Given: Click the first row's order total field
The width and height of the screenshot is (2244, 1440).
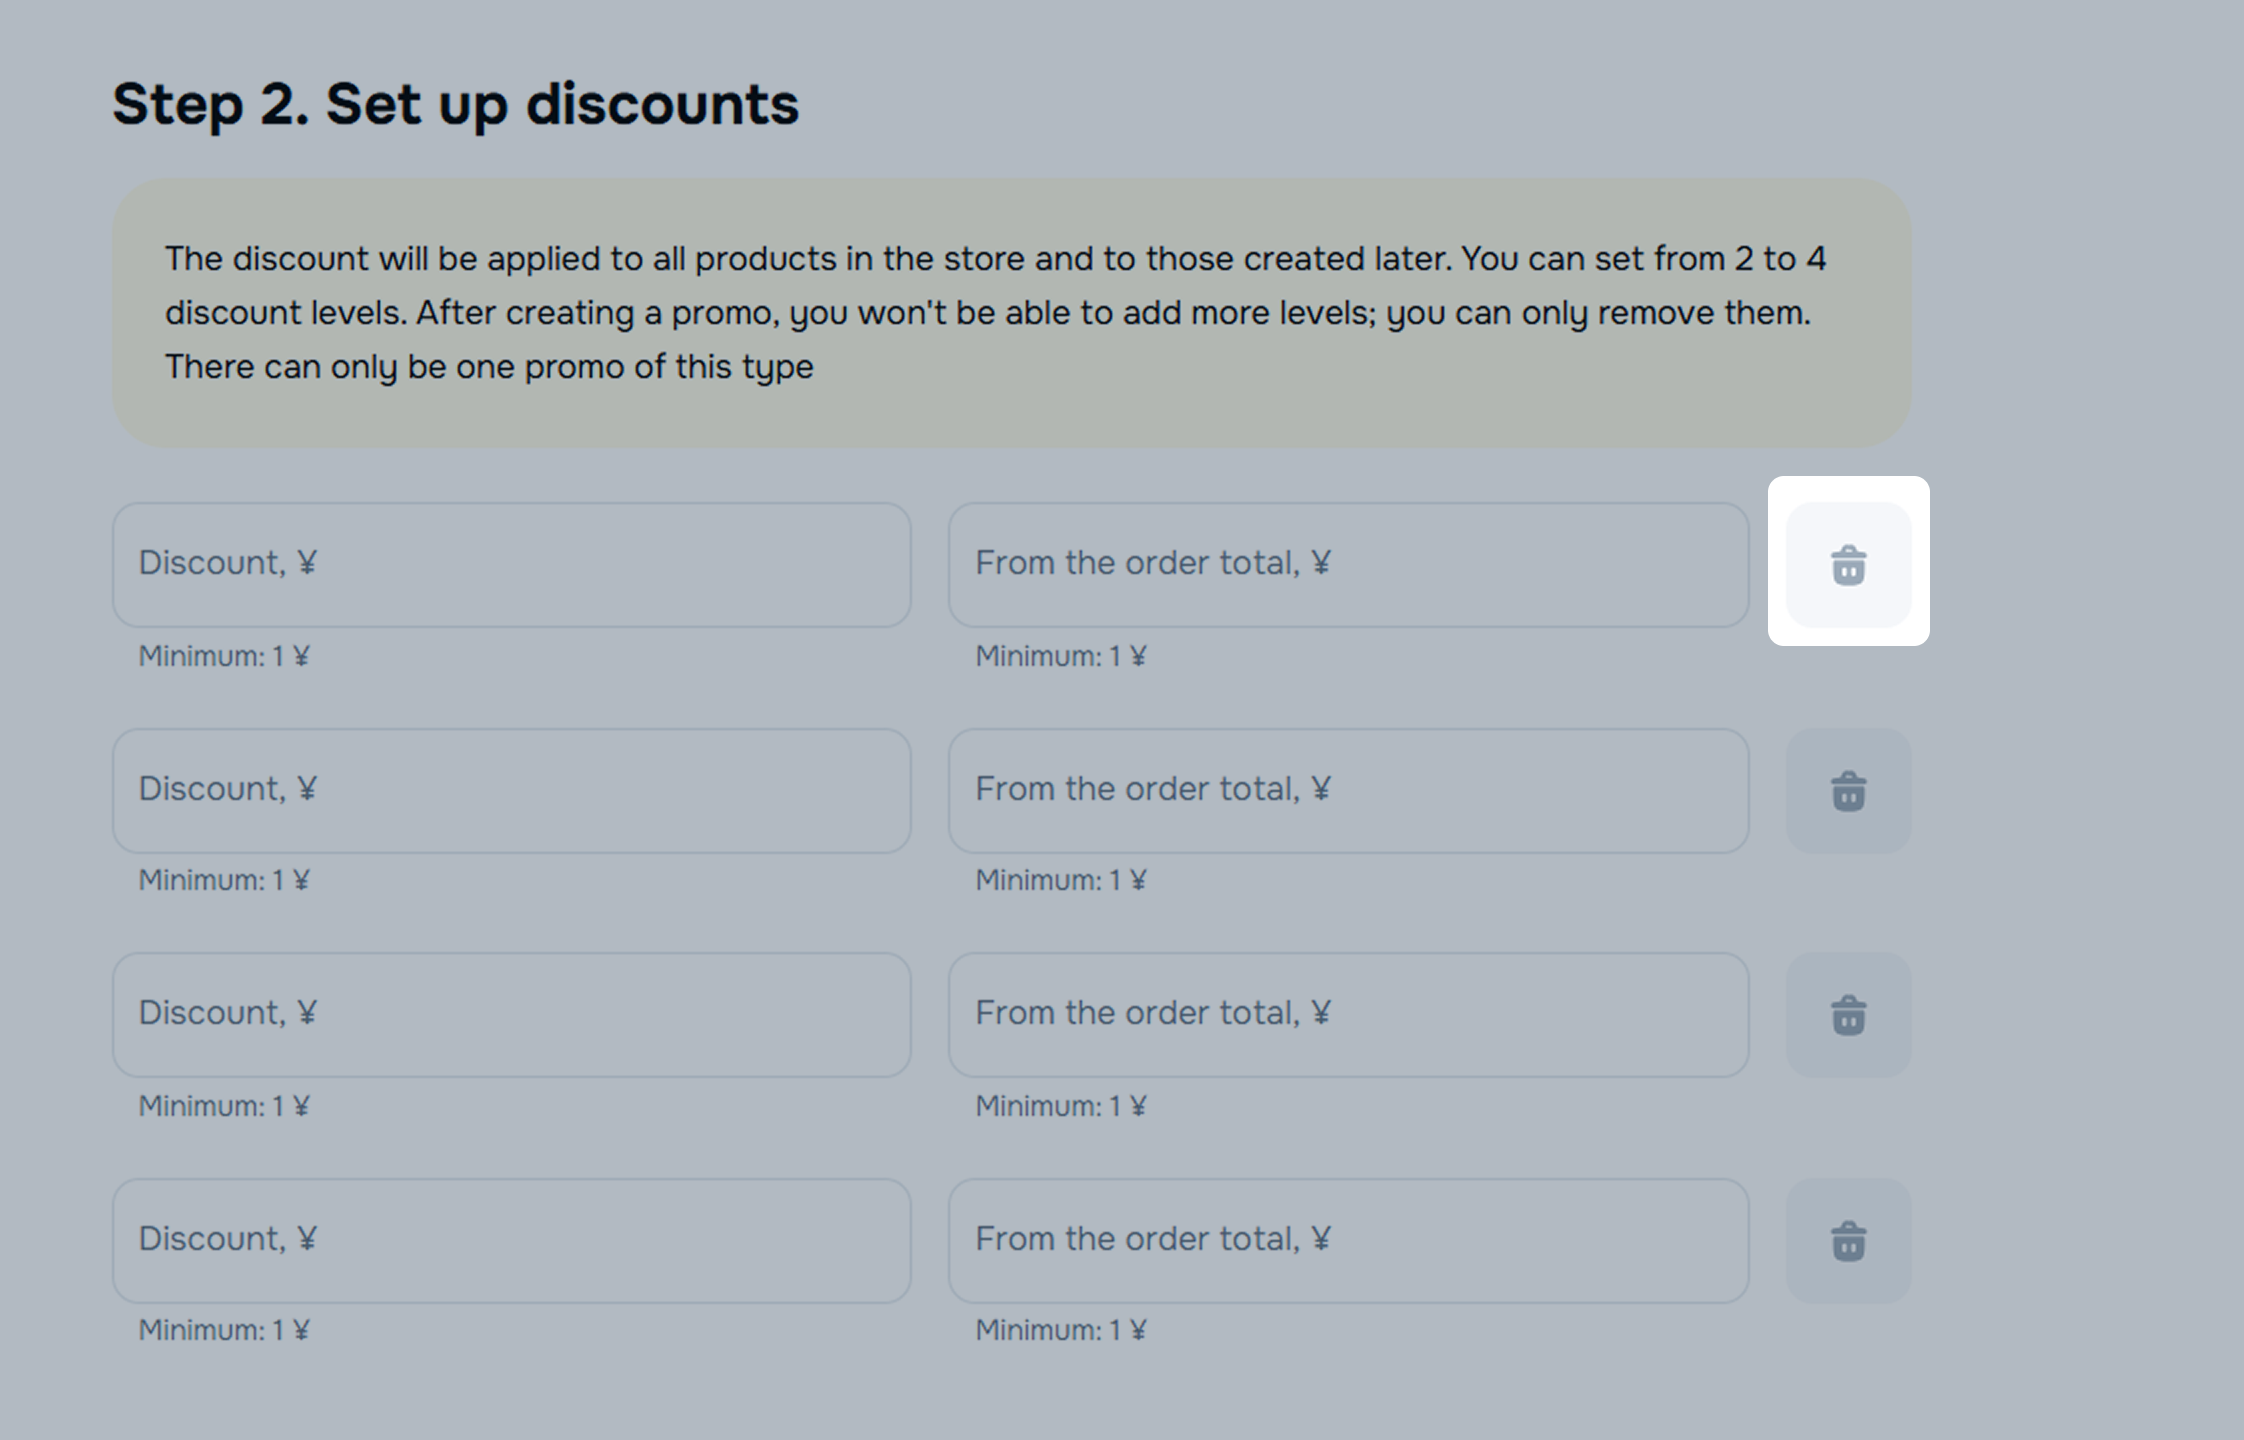Looking at the screenshot, I should (x=1348, y=565).
